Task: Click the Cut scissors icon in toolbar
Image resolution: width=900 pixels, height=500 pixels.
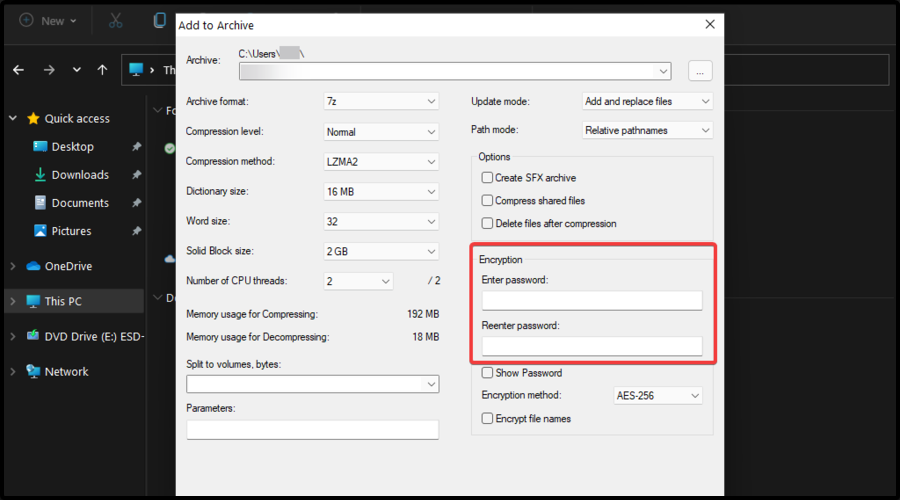Action: pyautogui.click(x=116, y=20)
